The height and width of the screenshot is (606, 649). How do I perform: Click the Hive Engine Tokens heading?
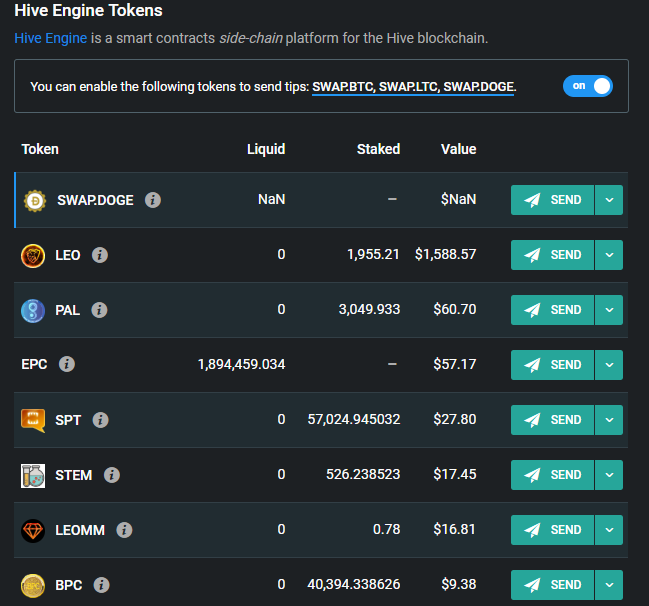[88, 11]
